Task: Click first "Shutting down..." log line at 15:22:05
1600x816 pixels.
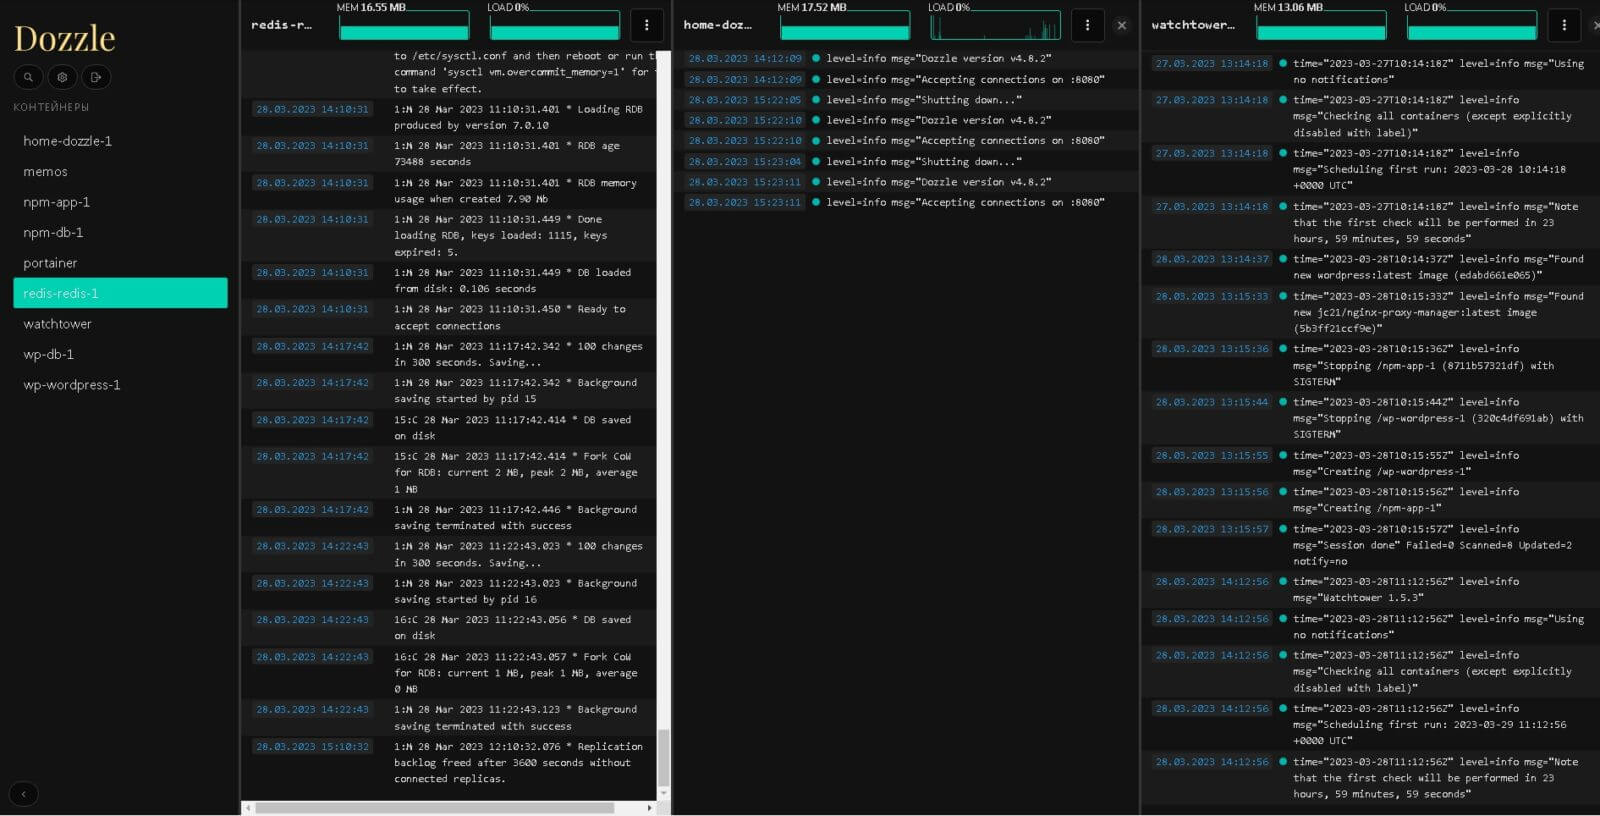Action: coord(923,100)
